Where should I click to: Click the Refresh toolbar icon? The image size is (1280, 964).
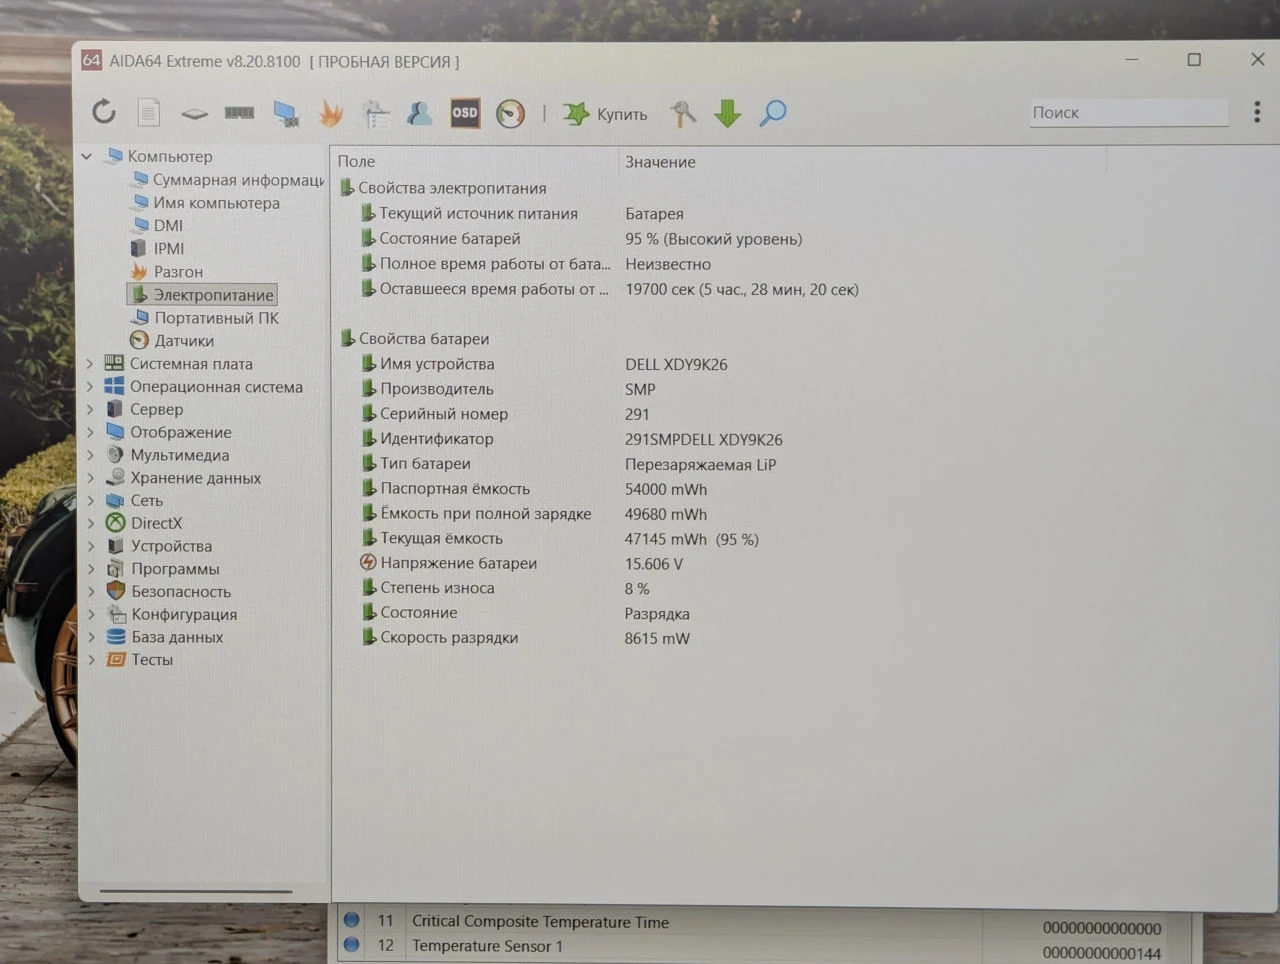104,112
